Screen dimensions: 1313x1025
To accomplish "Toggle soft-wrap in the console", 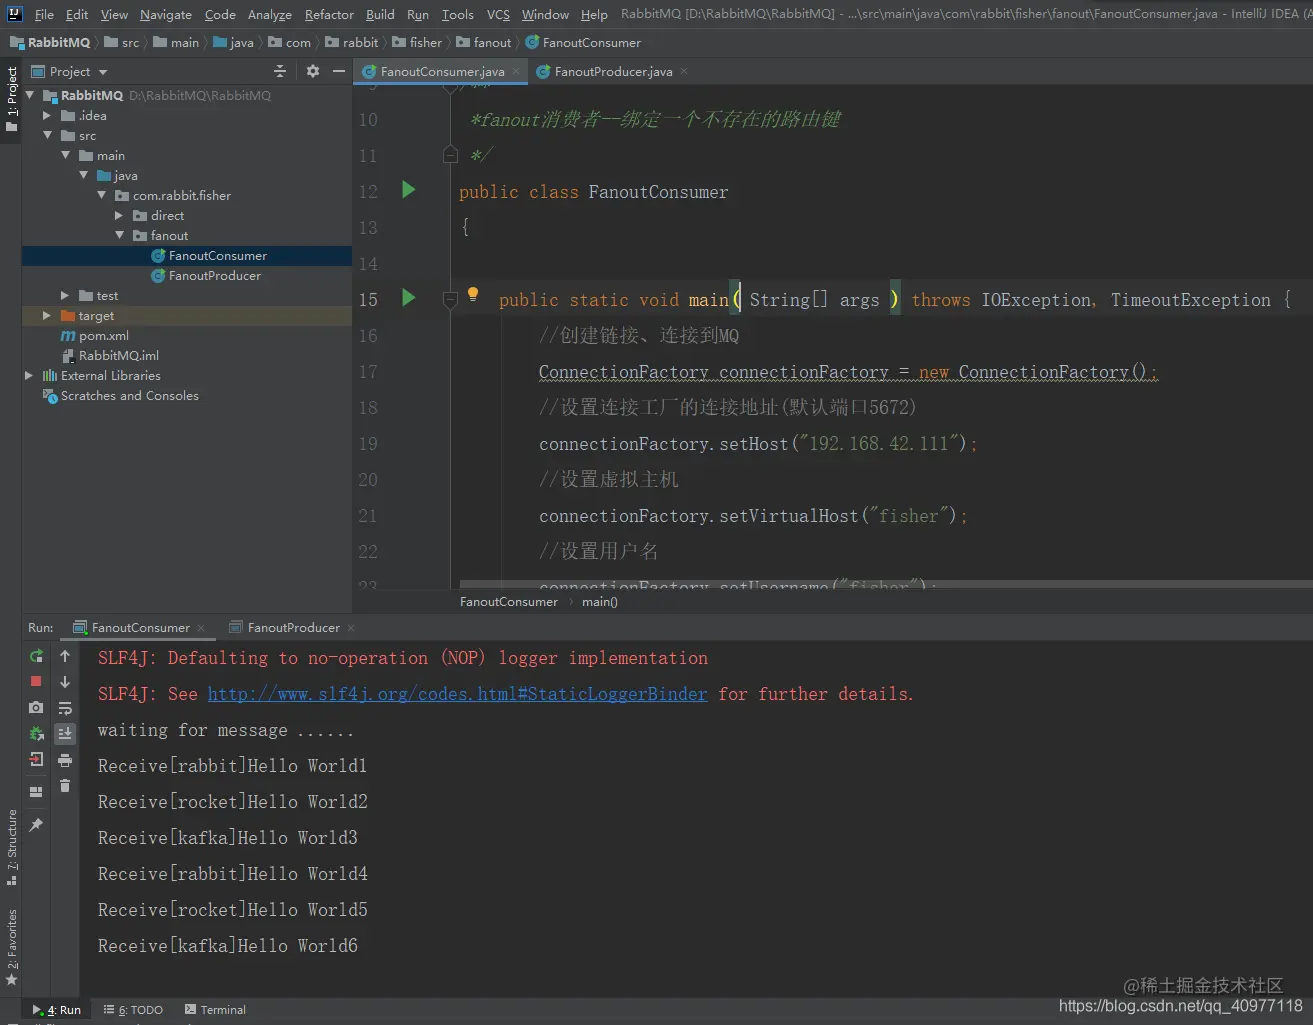I will coord(65,708).
